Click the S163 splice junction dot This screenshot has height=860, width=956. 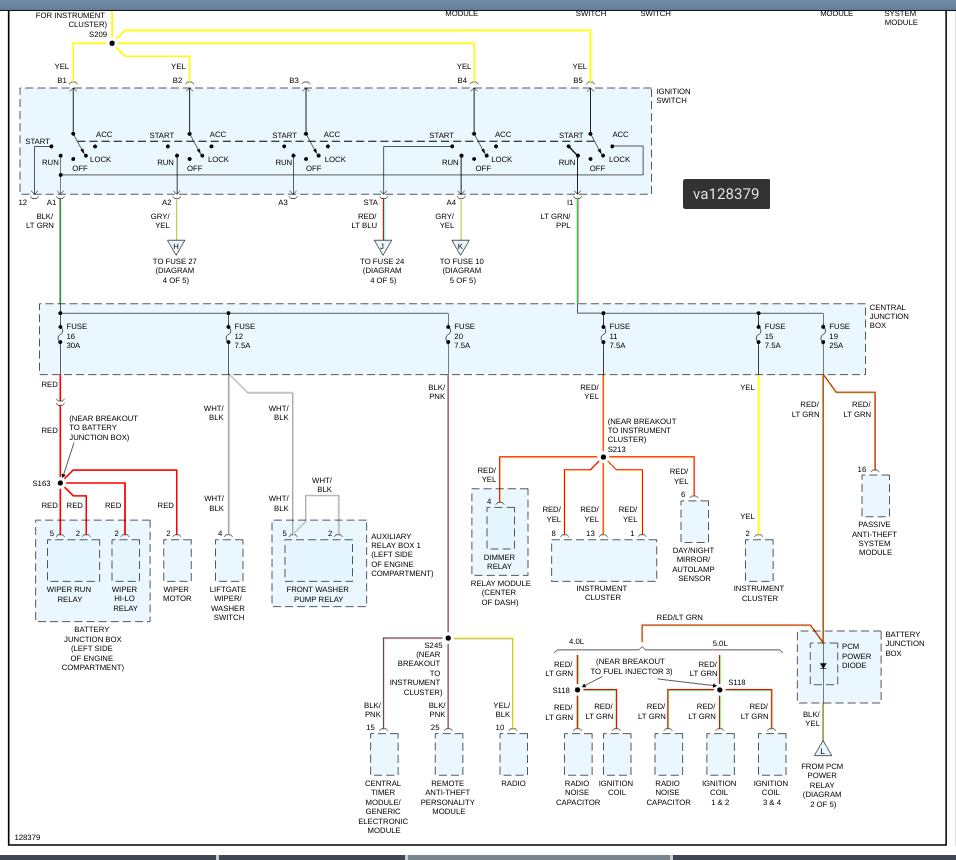tap(60, 483)
